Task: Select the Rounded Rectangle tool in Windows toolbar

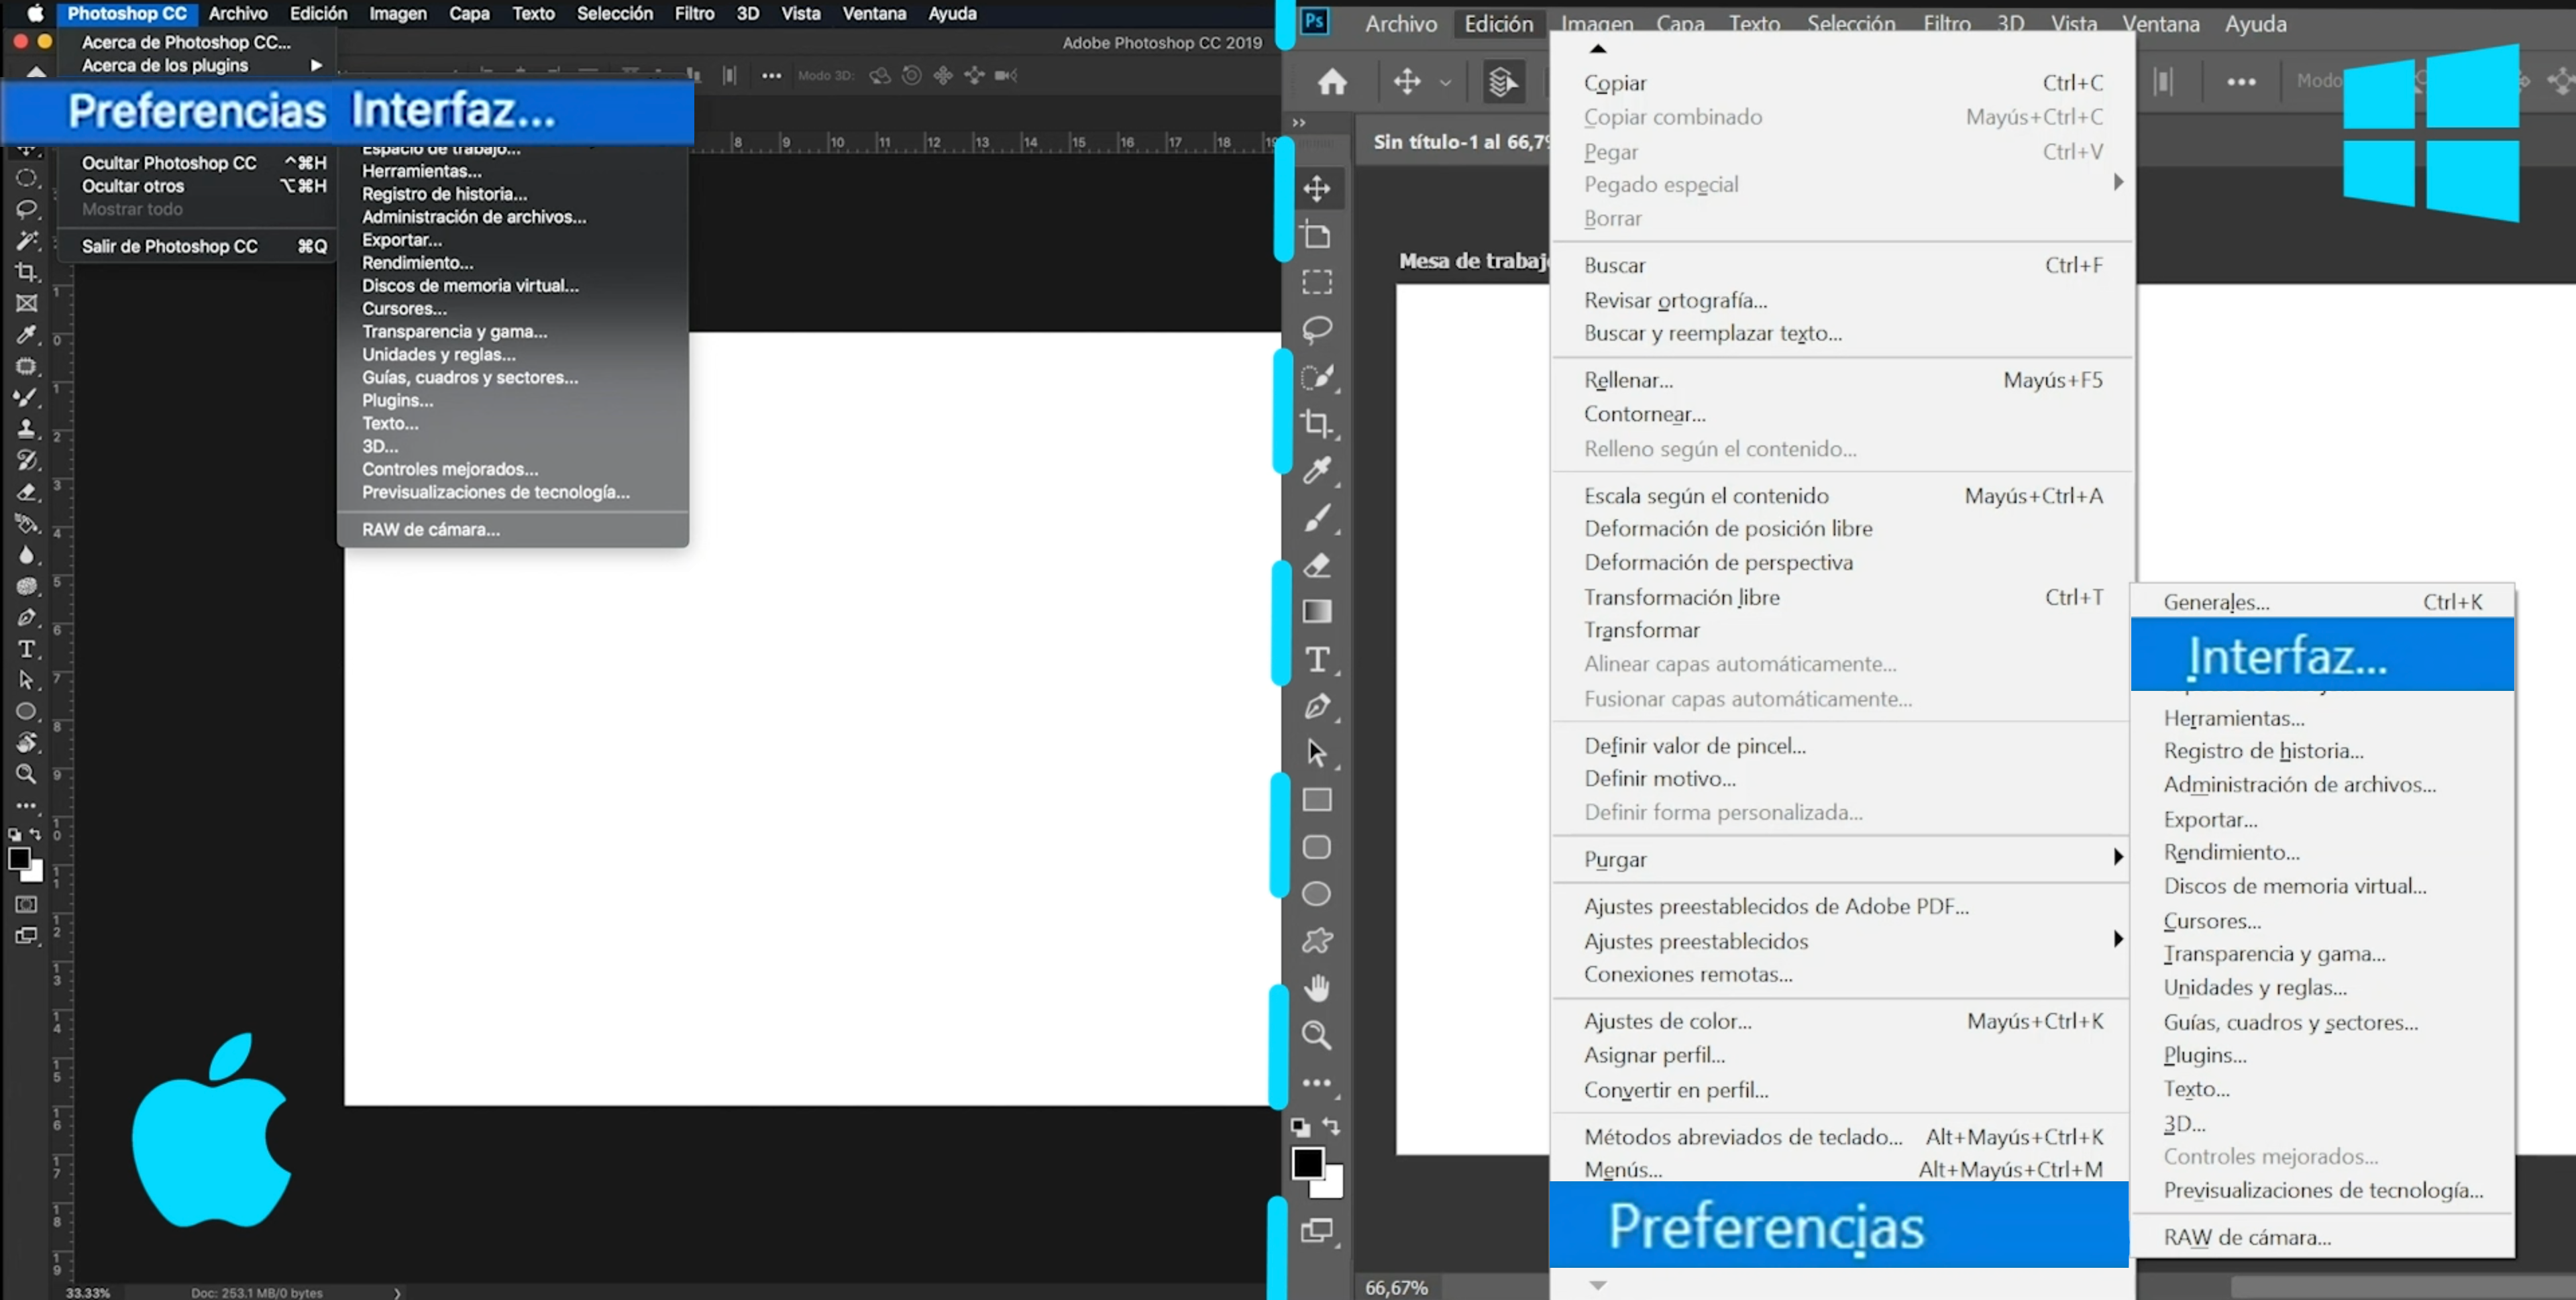Action: click(1317, 847)
